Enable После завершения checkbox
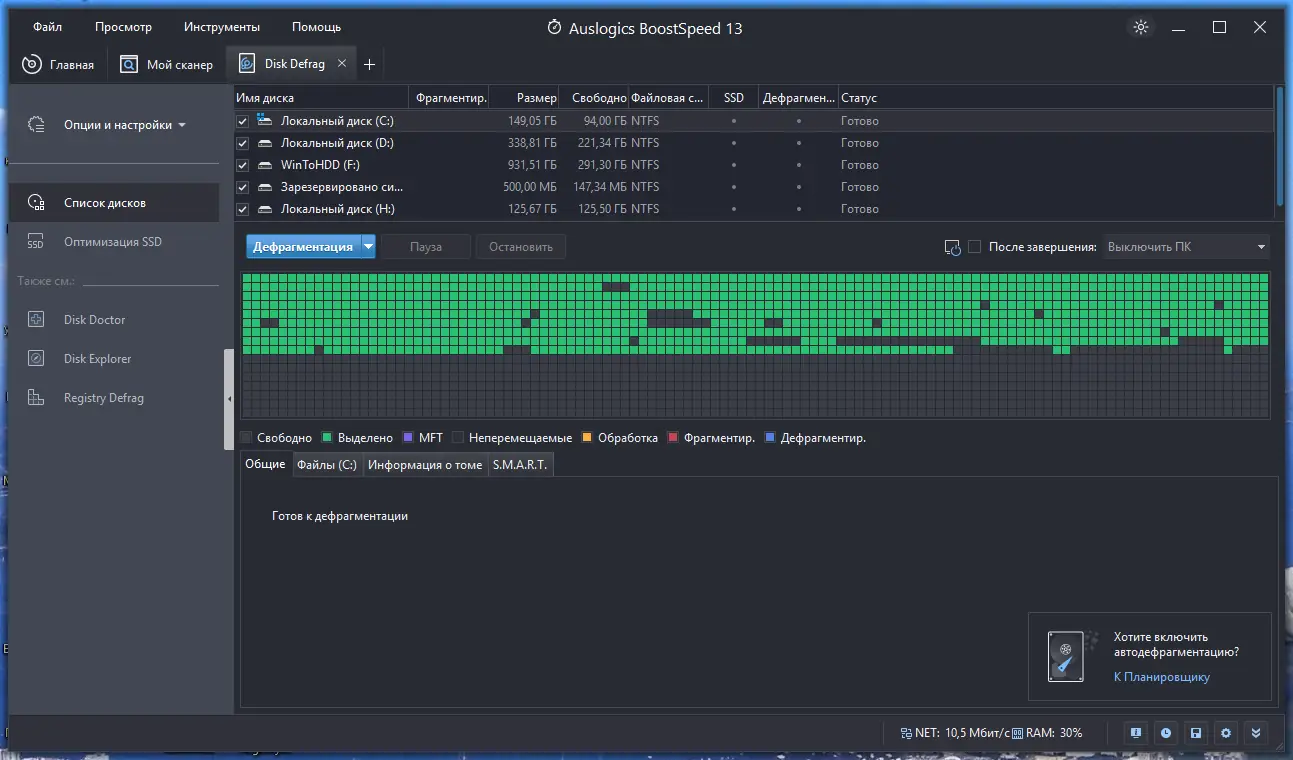 click(x=975, y=247)
